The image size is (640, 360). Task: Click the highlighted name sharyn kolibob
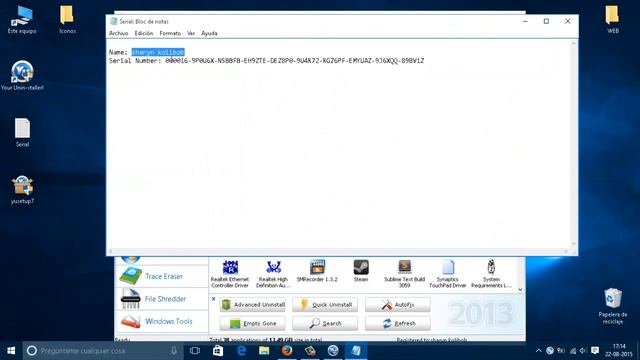pos(158,52)
